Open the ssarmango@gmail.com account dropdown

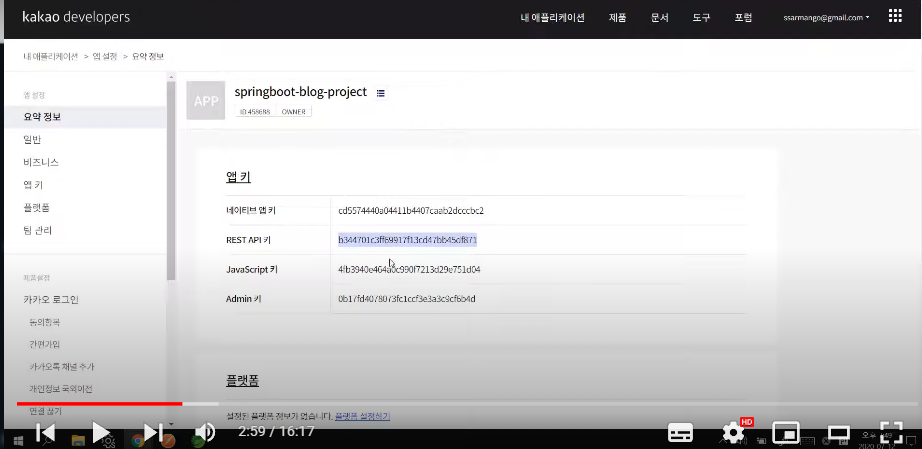(x=826, y=18)
